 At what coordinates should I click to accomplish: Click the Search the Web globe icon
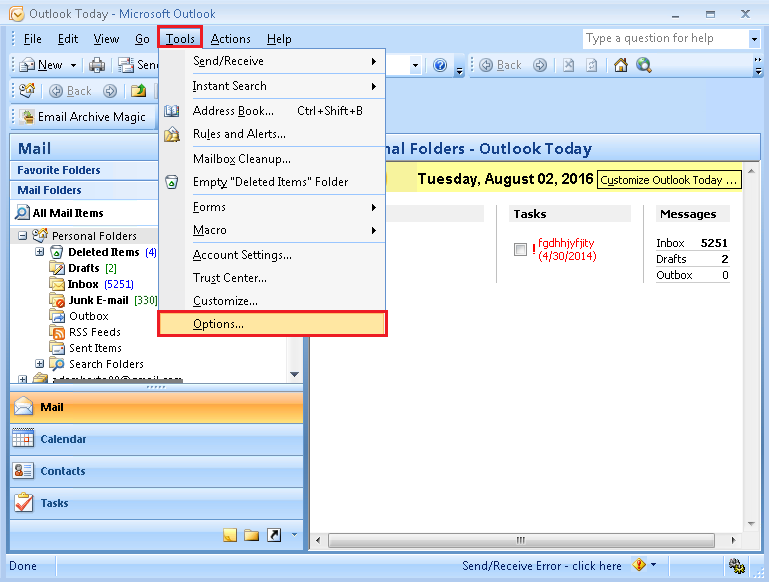coord(643,65)
